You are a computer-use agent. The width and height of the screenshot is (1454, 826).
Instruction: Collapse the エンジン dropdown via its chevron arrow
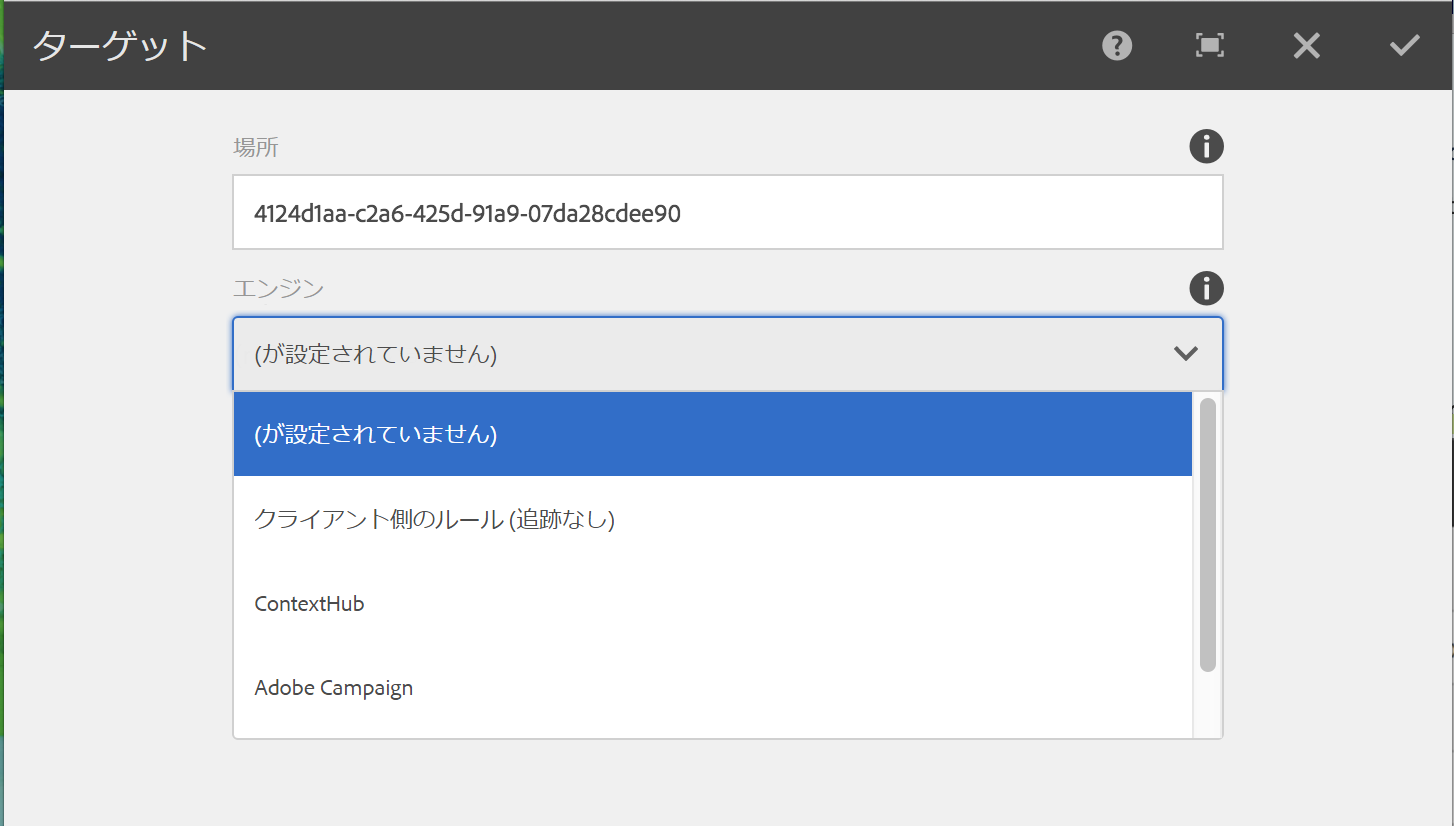click(1186, 353)
